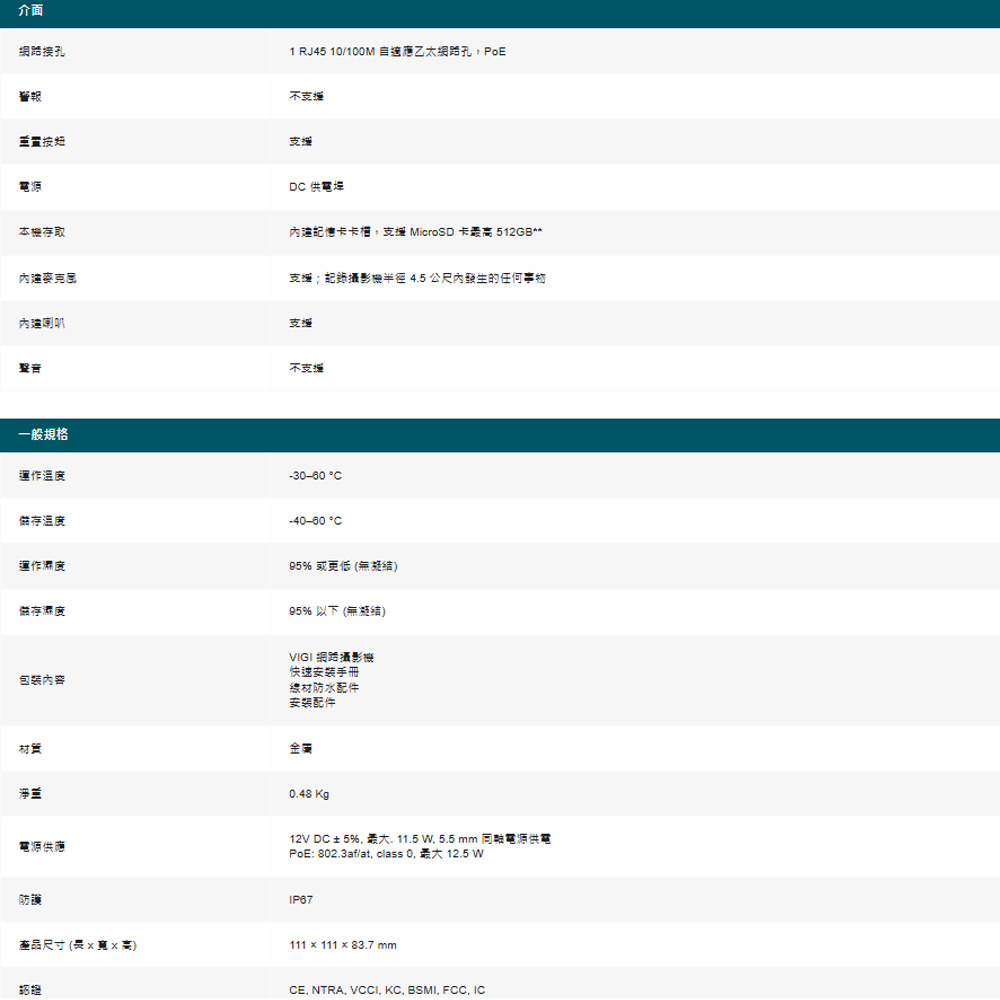1000x1000 pixels.
Task: Select the CE, NTRA, VCCI certification list
Action: (x=386, y=990)
